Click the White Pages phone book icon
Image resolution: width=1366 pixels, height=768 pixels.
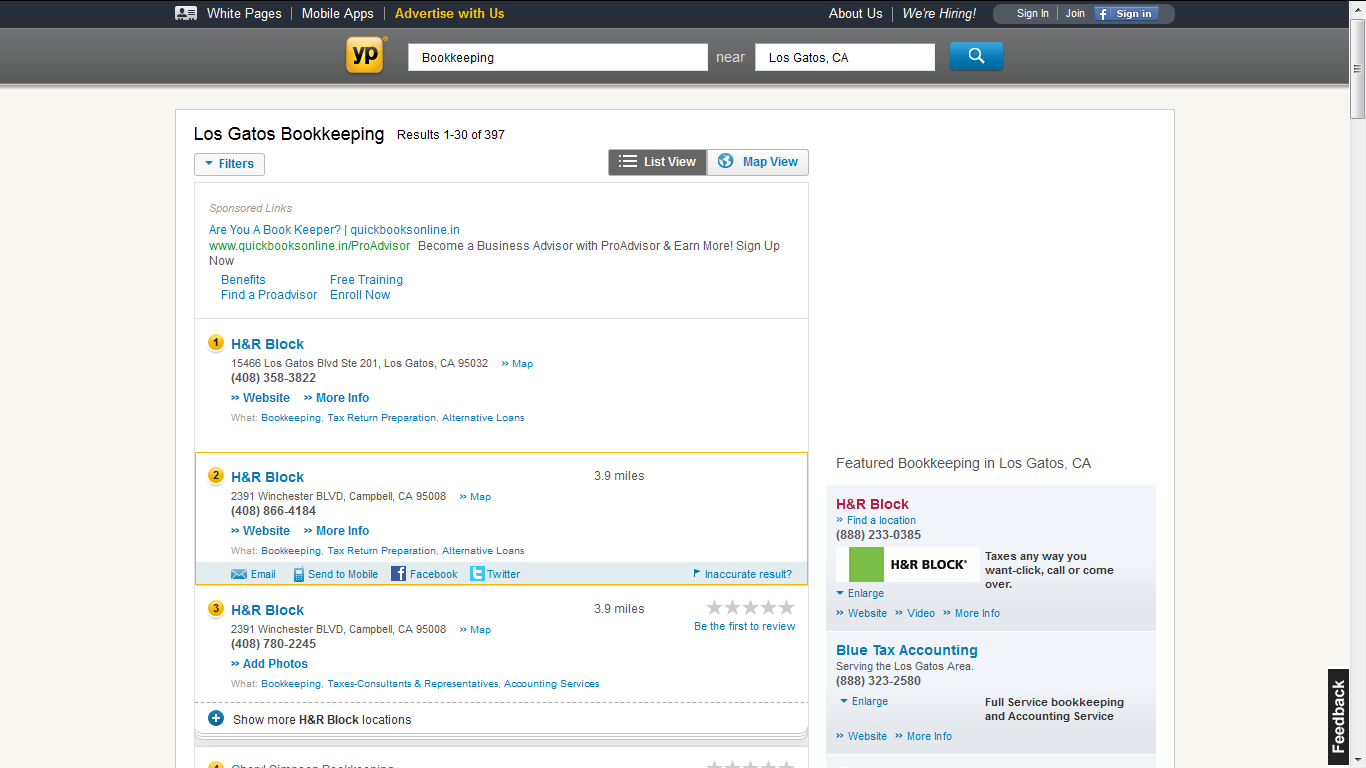(186, 13)
